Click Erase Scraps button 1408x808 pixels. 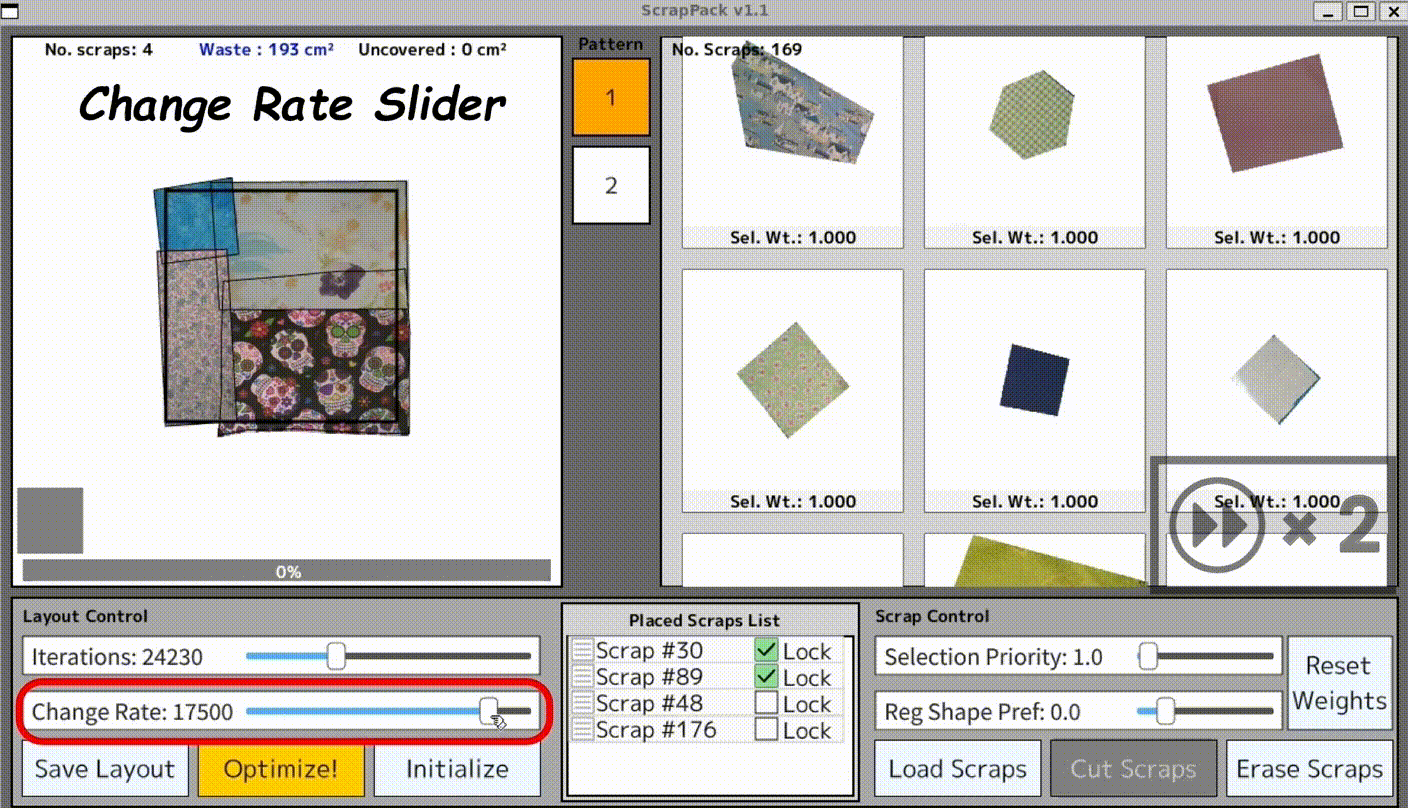pos(1309,769)
